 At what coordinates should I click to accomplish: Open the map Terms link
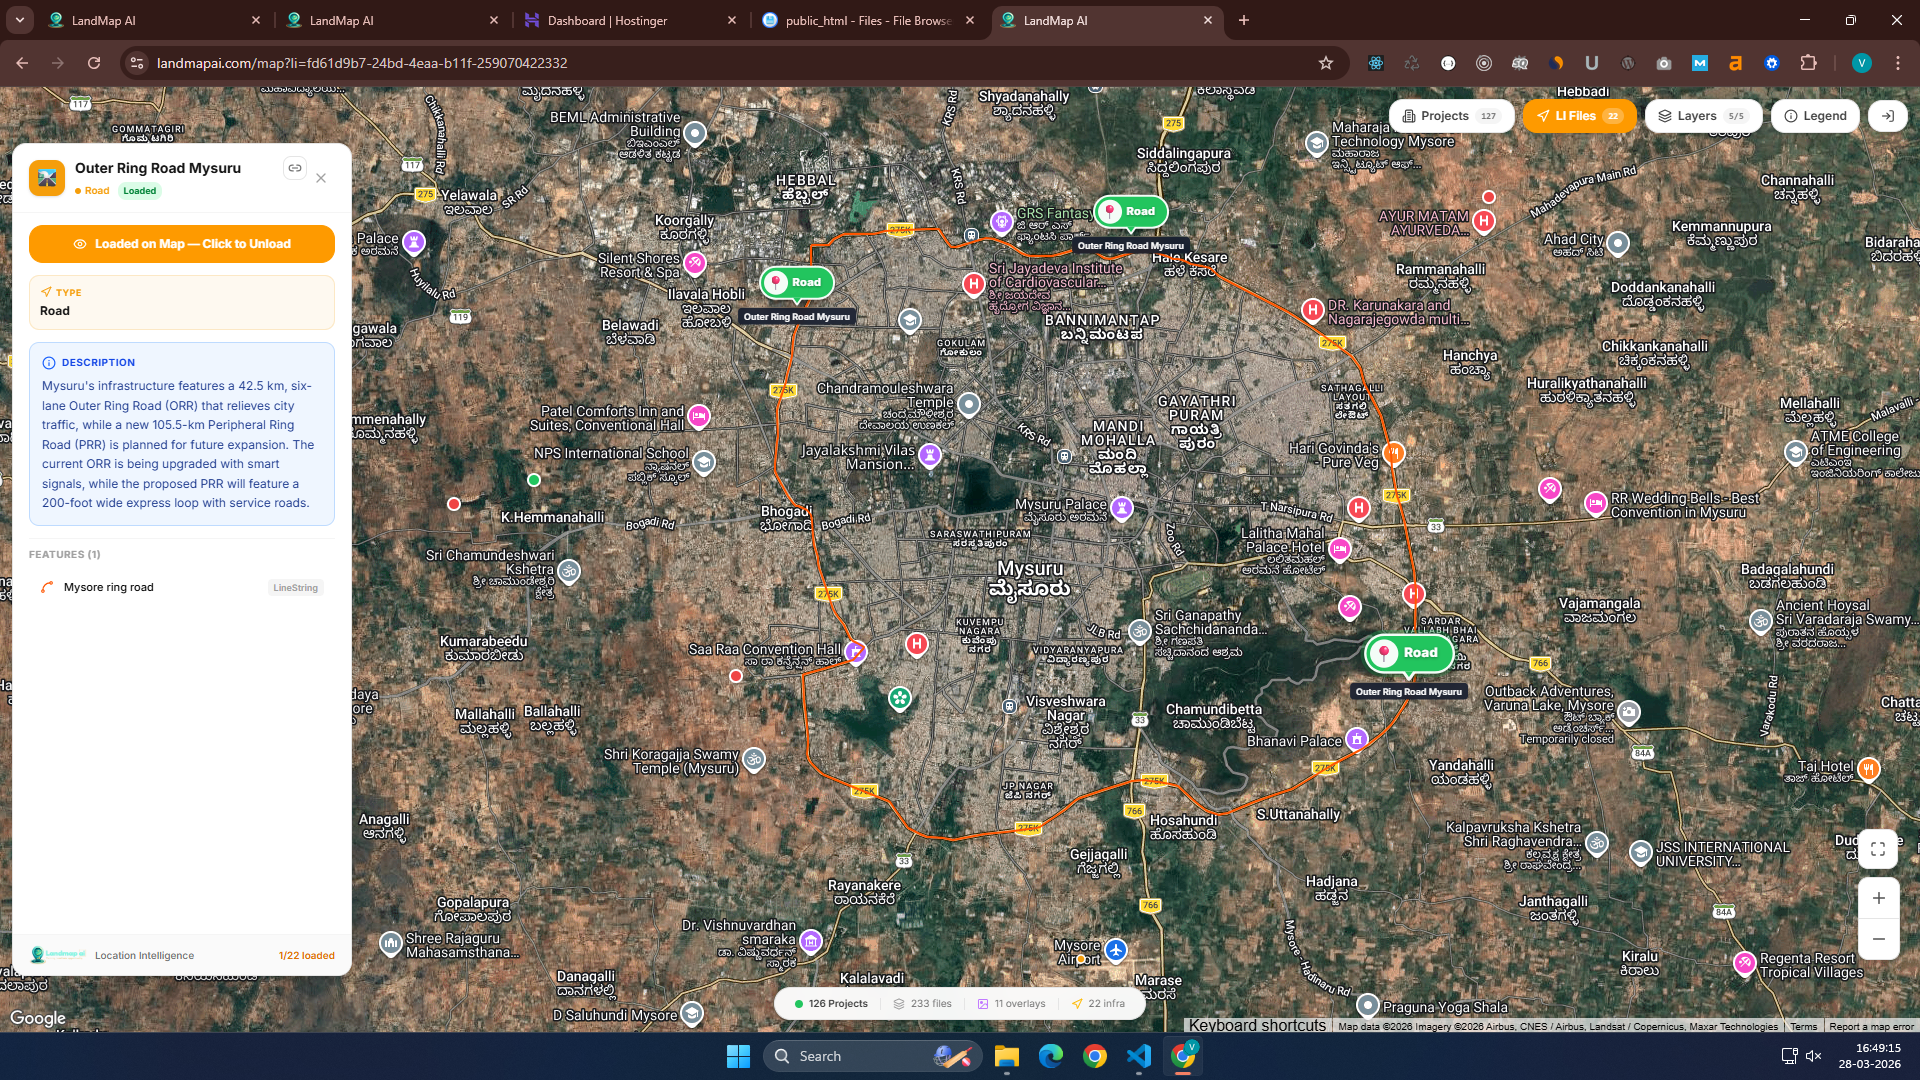pyautogui.click(x=1803, y=1027)
